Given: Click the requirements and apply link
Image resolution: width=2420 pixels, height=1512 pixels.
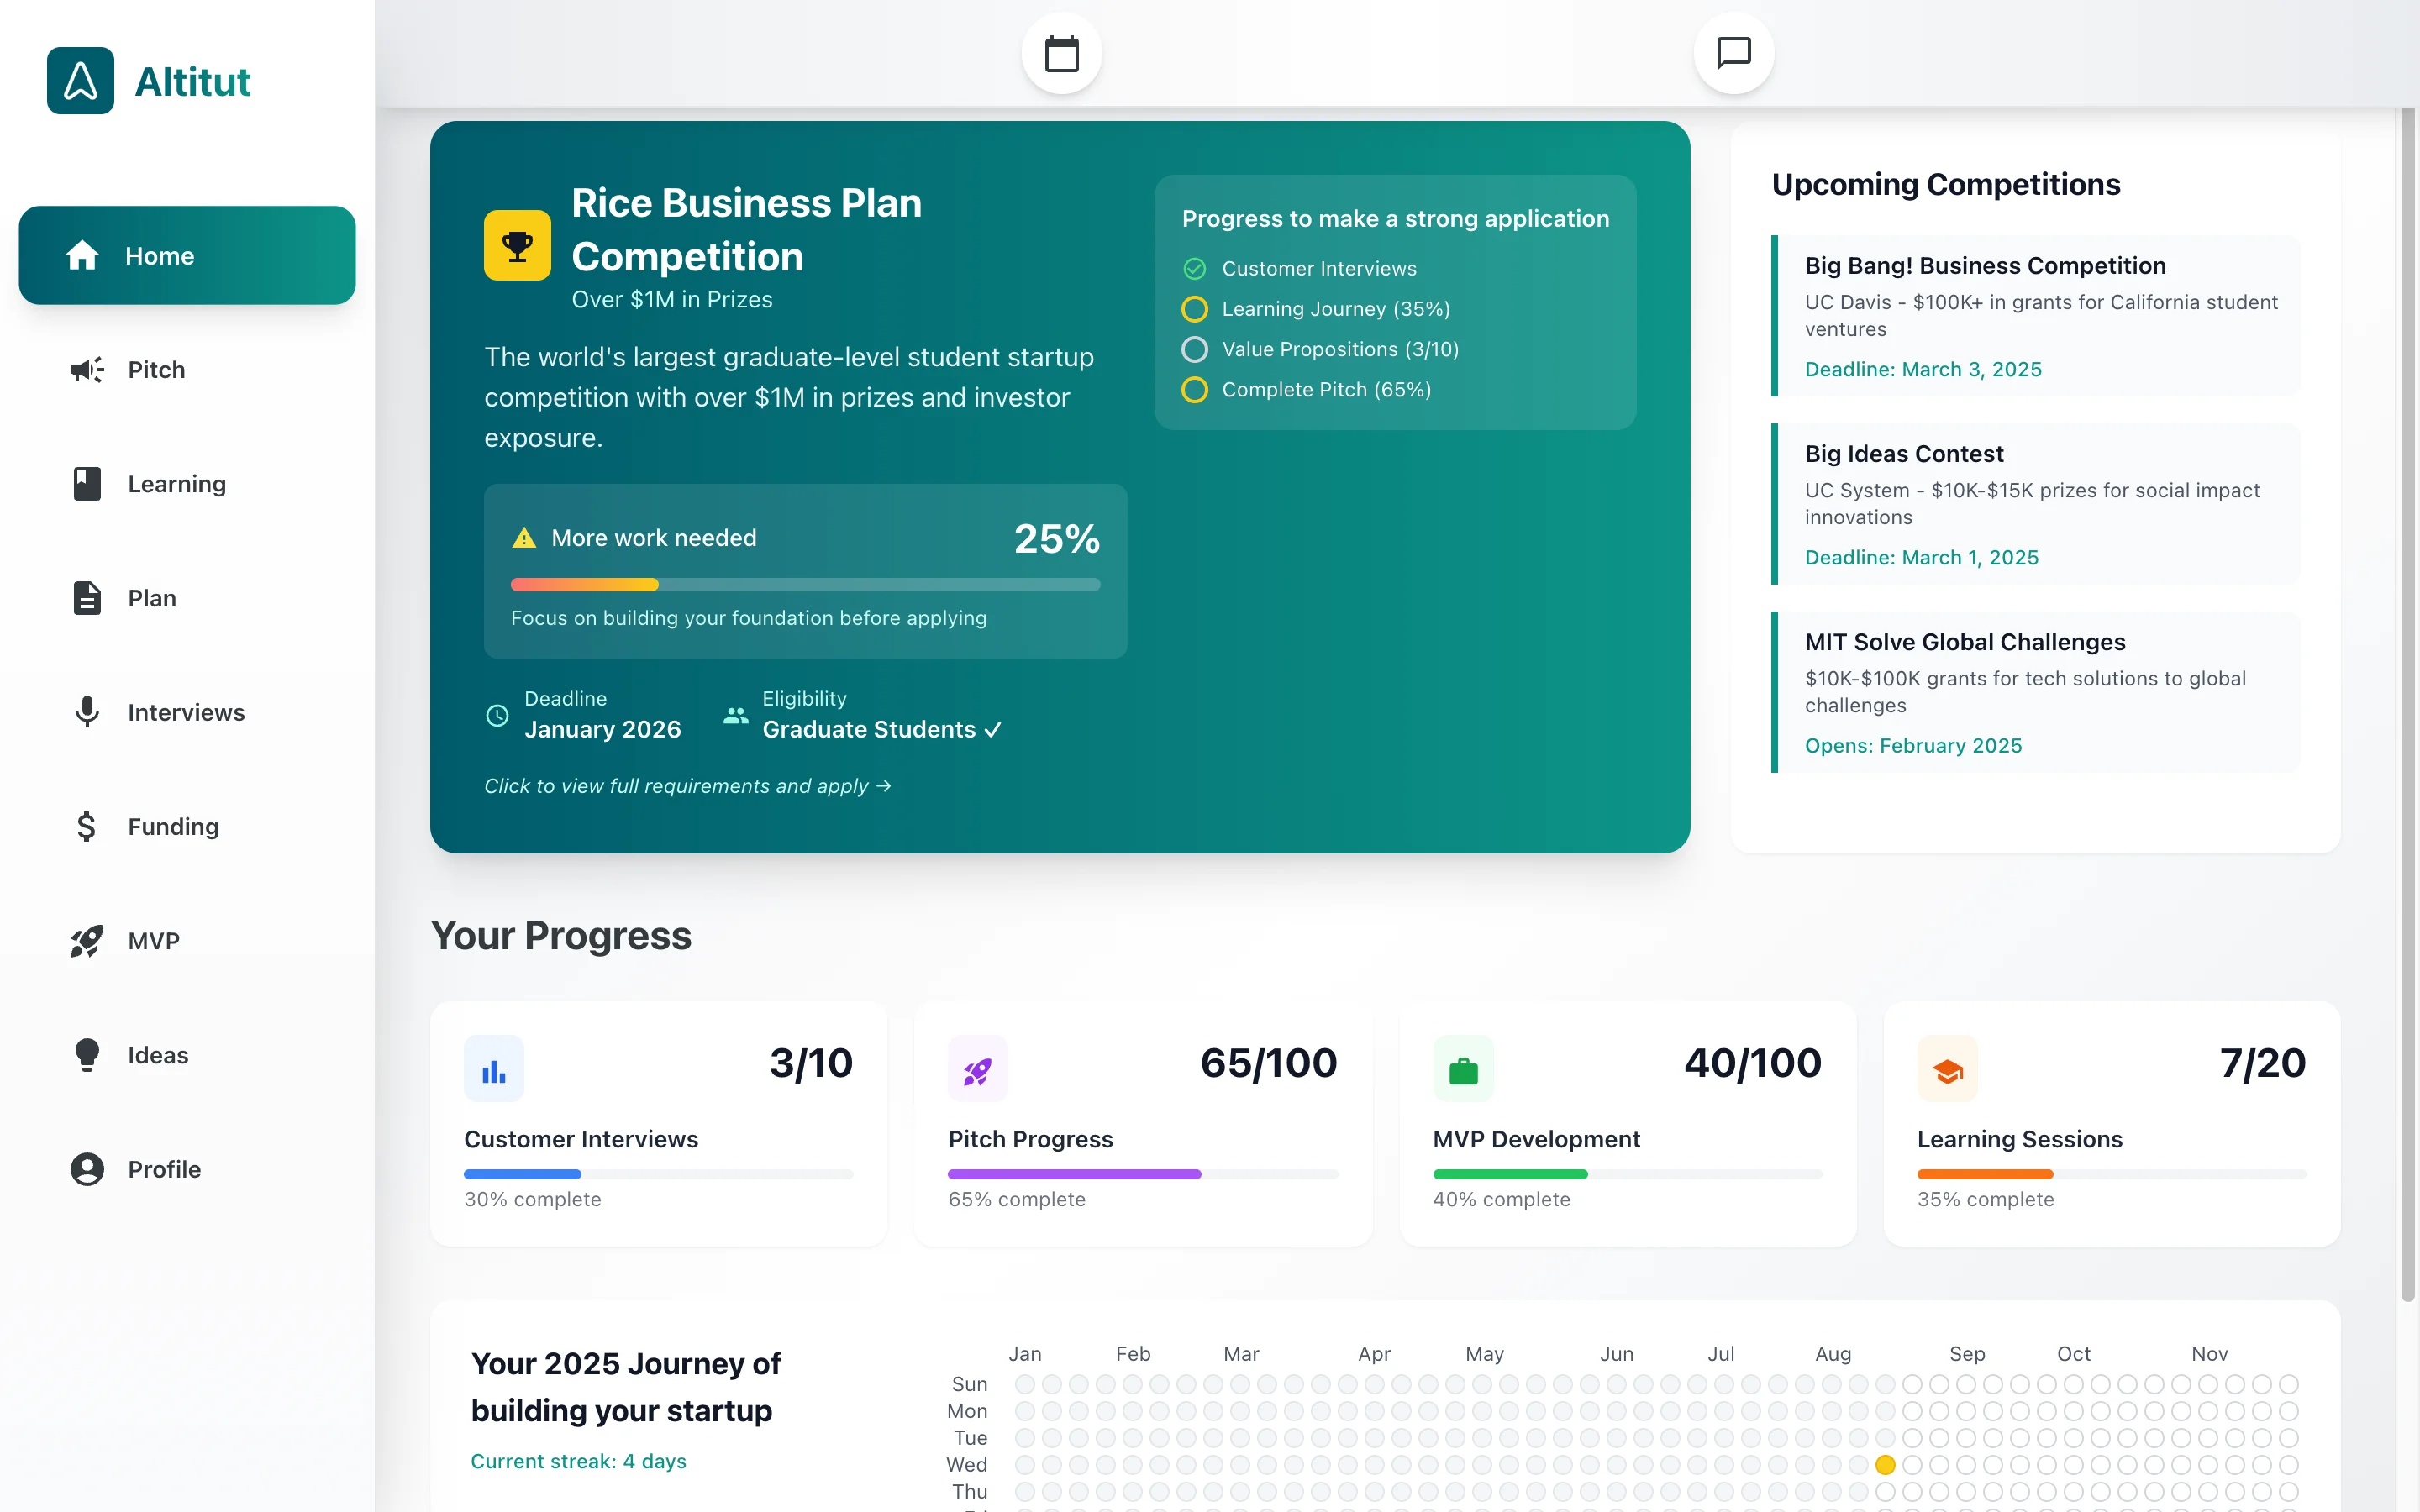Looking at the screenshot, I should (687, 786).
